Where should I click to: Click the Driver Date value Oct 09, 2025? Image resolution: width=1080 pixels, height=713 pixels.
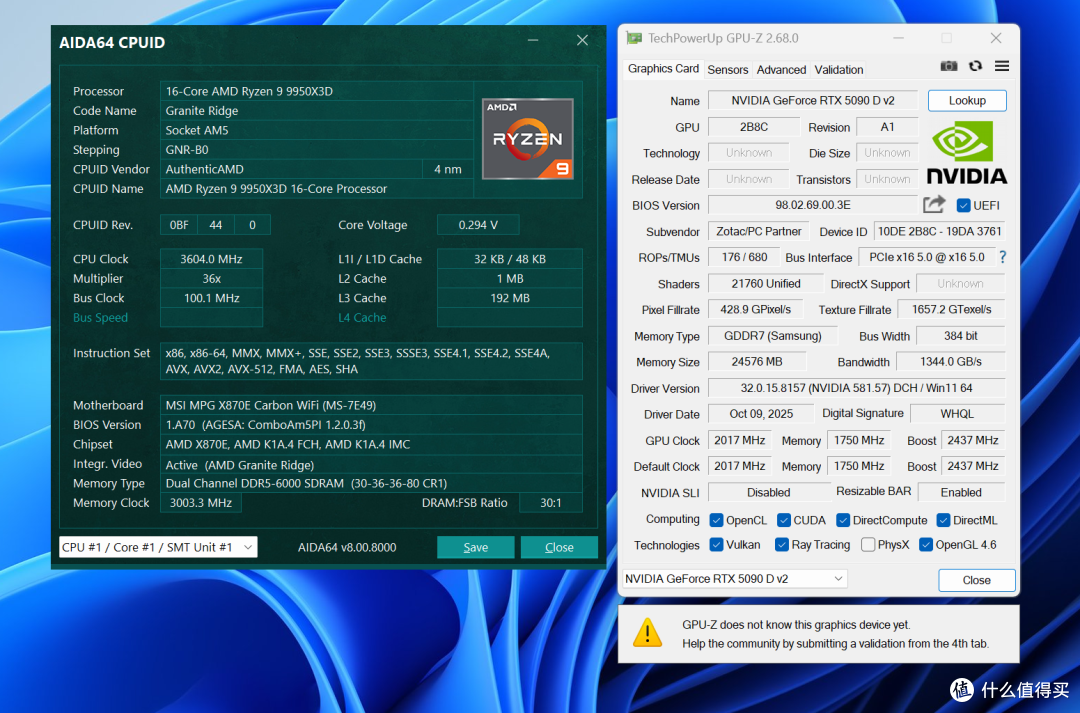pyautogui.click(x=761, y=414)
